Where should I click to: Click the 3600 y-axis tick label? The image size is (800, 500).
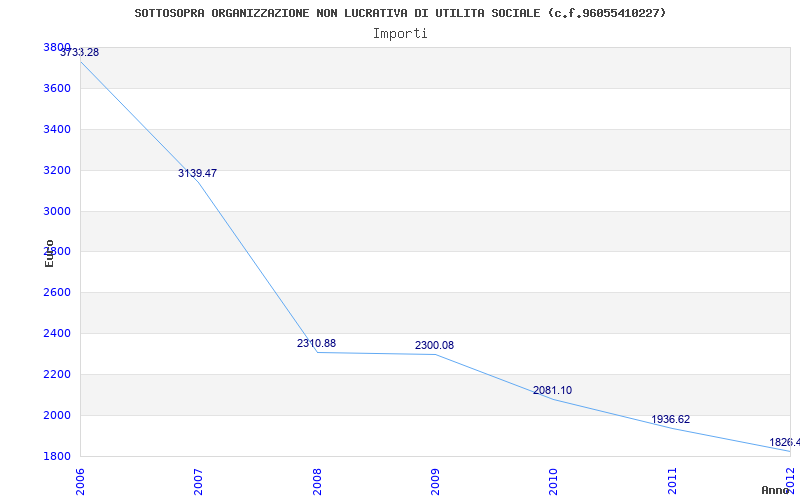57,88
